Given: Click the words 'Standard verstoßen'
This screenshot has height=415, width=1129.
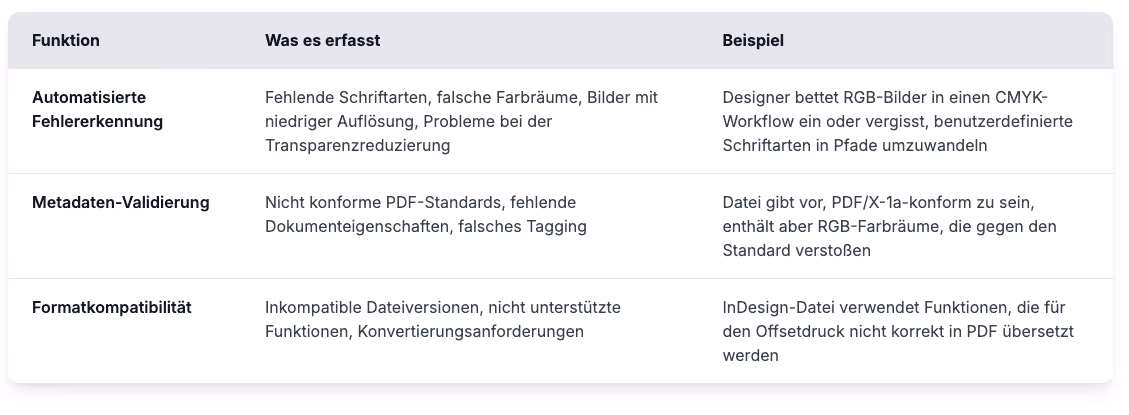Looking at the screenshot, I should click(796, 250).
